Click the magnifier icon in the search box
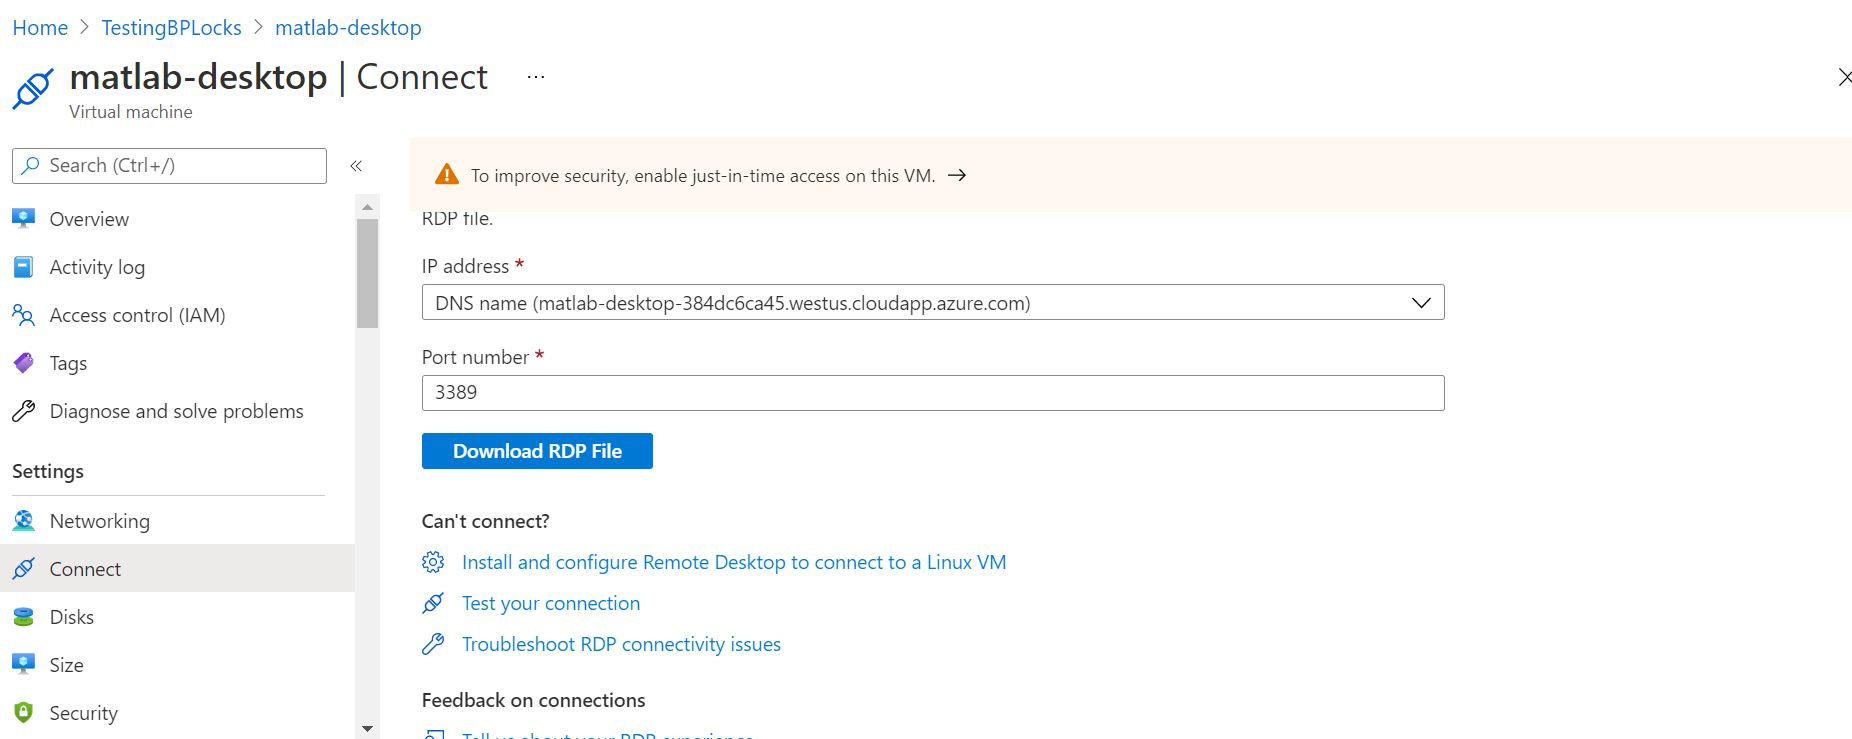Screen dimensions: 1852x739 [31, 165]
